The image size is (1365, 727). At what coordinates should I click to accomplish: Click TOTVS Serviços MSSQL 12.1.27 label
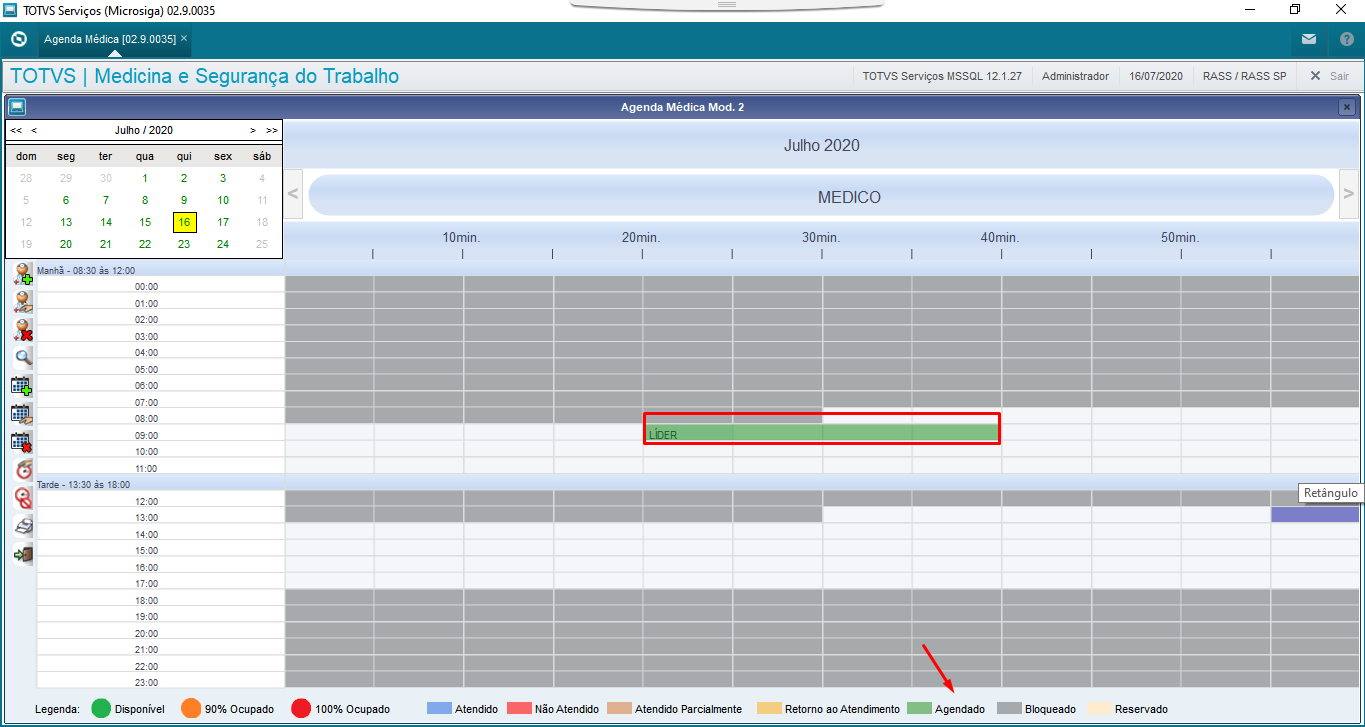click(x=942, y=76)
